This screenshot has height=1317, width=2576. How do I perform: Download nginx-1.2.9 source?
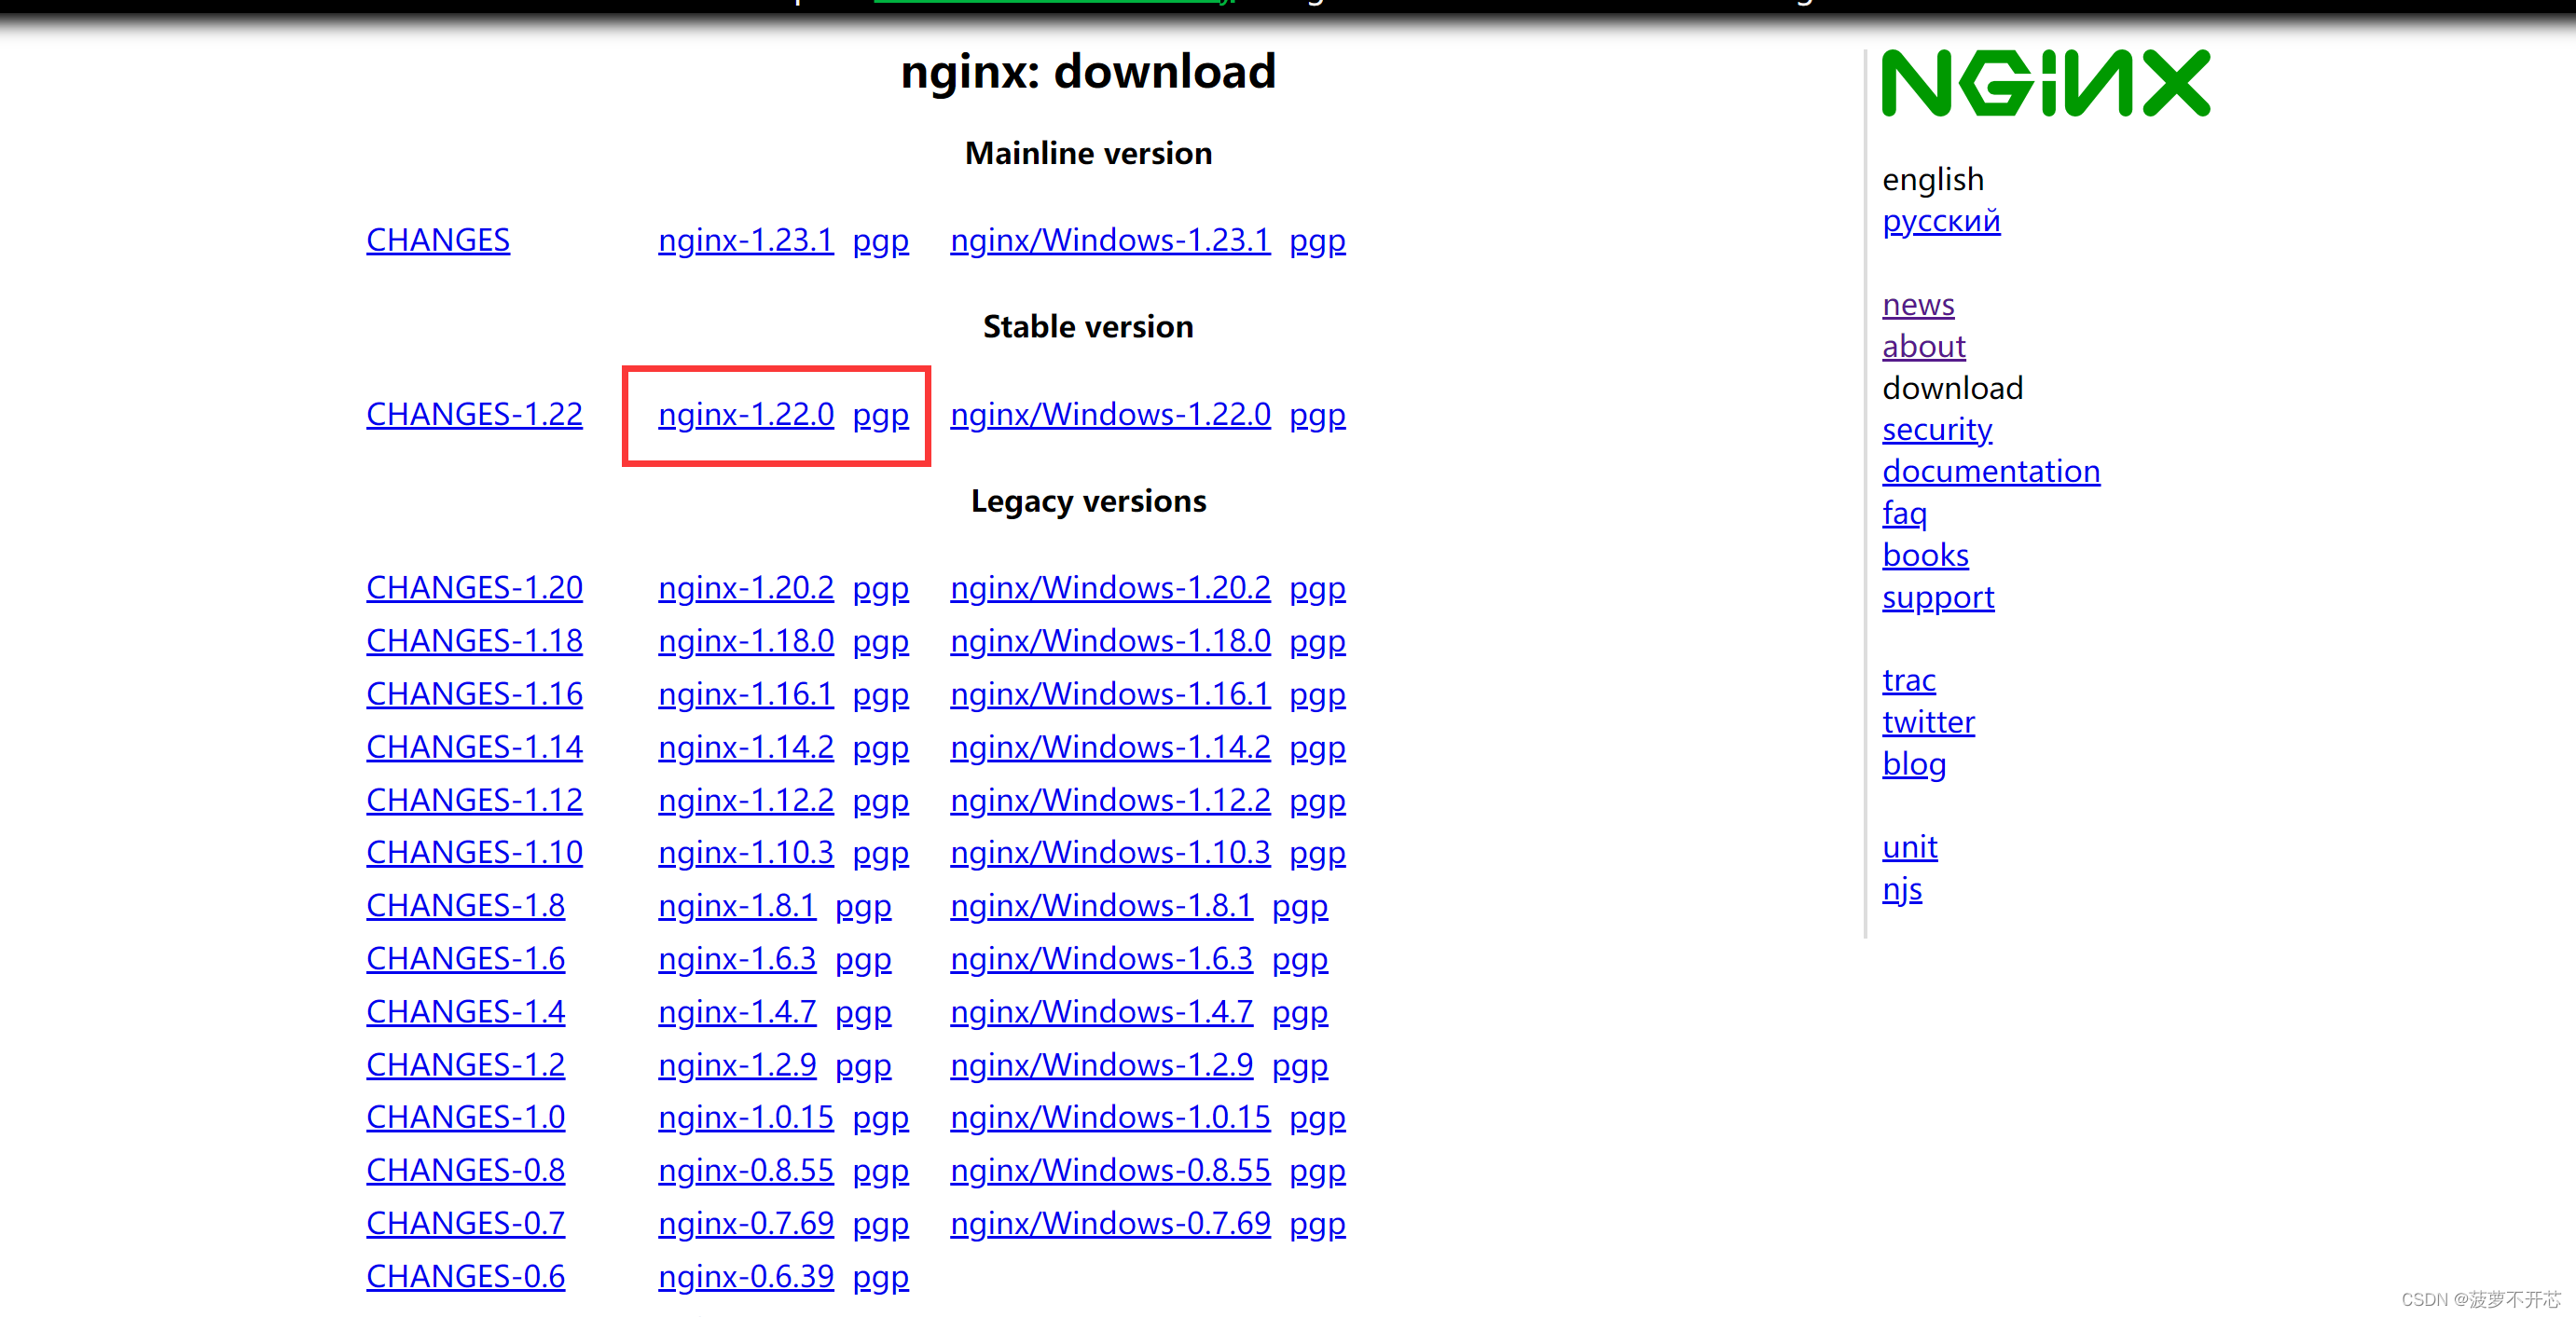(737, 1064)
